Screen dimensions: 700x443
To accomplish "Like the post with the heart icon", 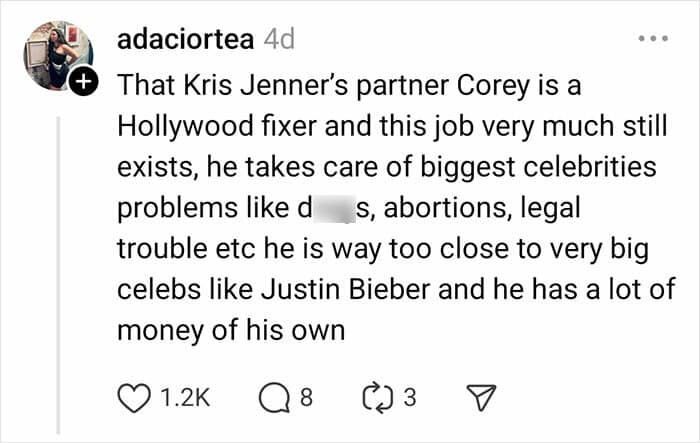I will click(x=133, y=397).
